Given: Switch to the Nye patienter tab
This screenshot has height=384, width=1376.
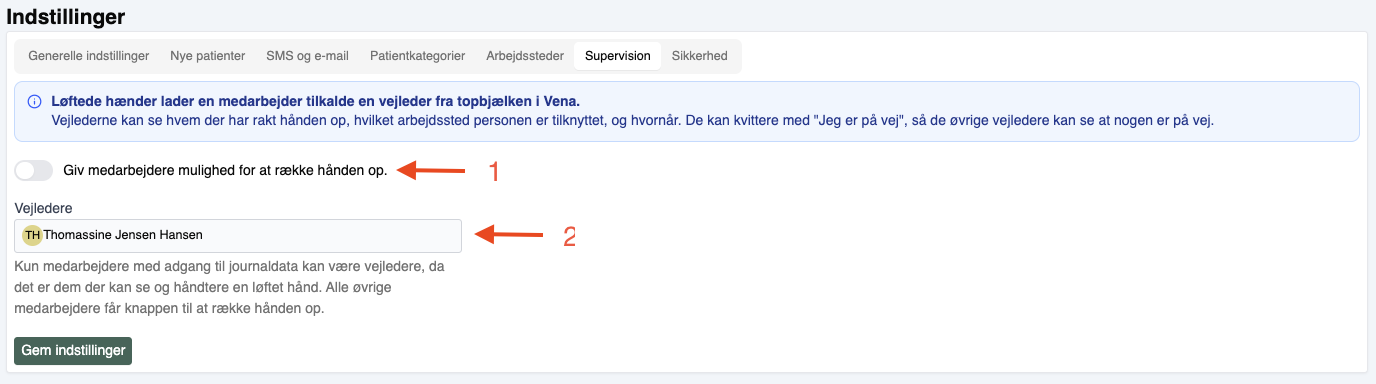Looking at the screenshot, I should (208, 56).
